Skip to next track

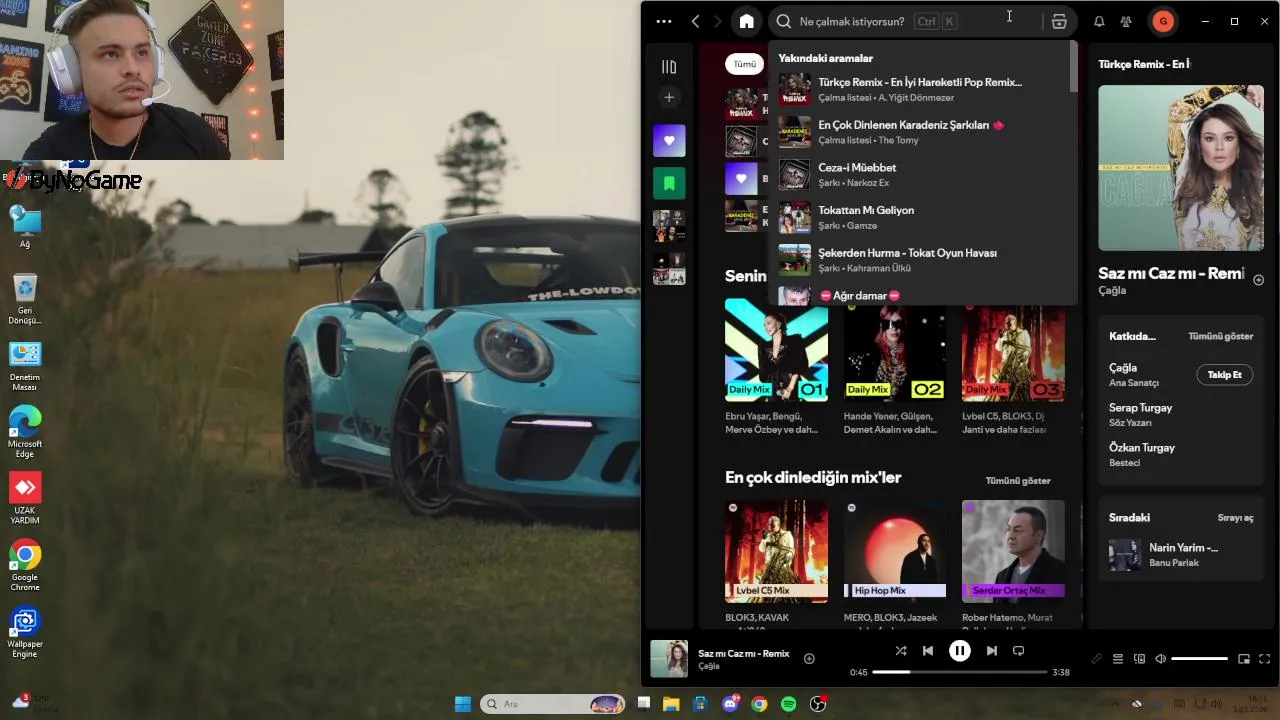(991, 651)
